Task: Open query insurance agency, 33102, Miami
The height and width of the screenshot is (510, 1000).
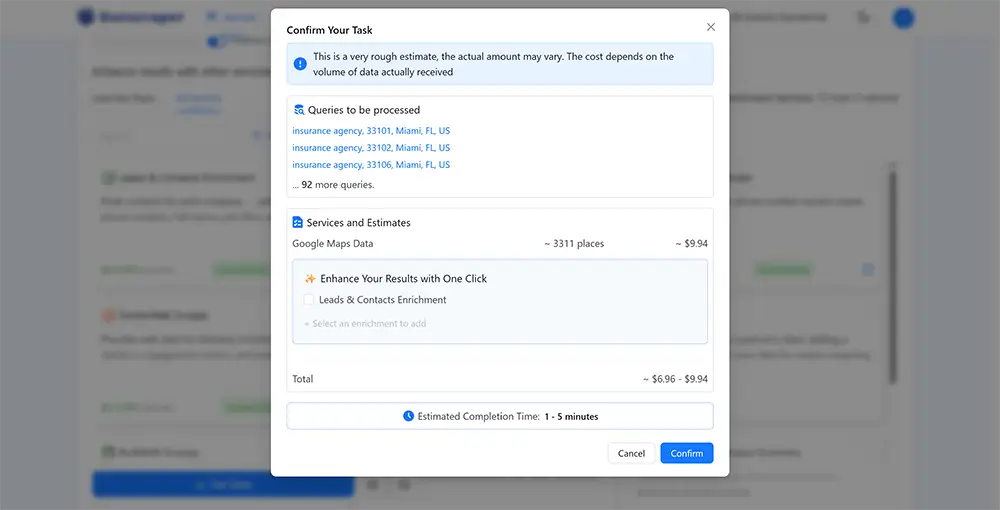Action: tap(371, 147)
